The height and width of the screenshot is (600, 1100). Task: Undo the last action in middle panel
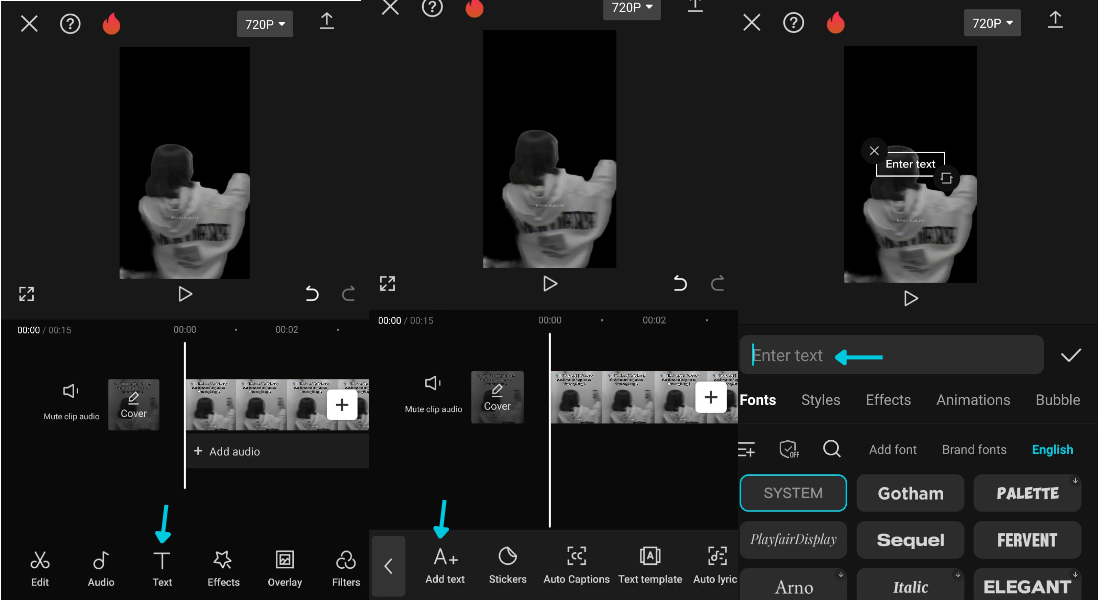click(680, 284)
